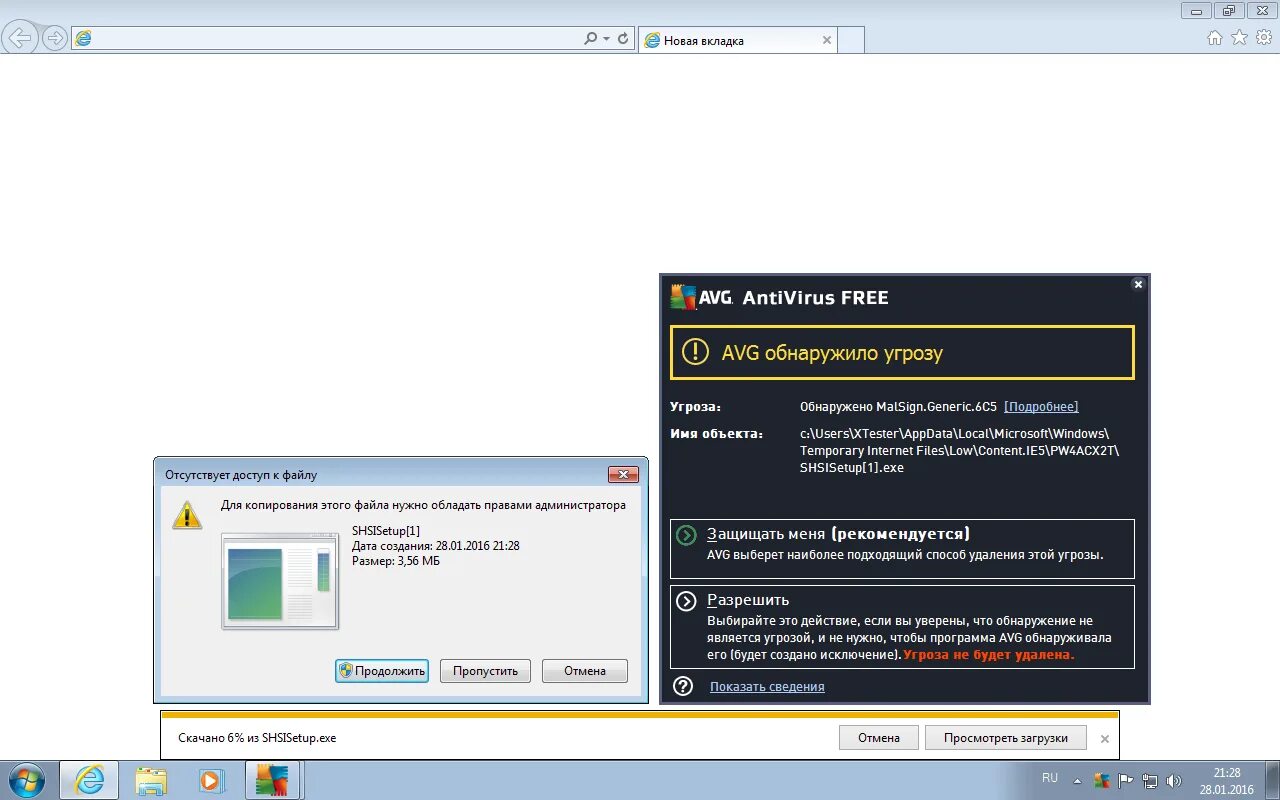The width and height of the screenshot is (1280, 800).
Task: Open the browser Tools gear icon
Action: (1264, 38)
